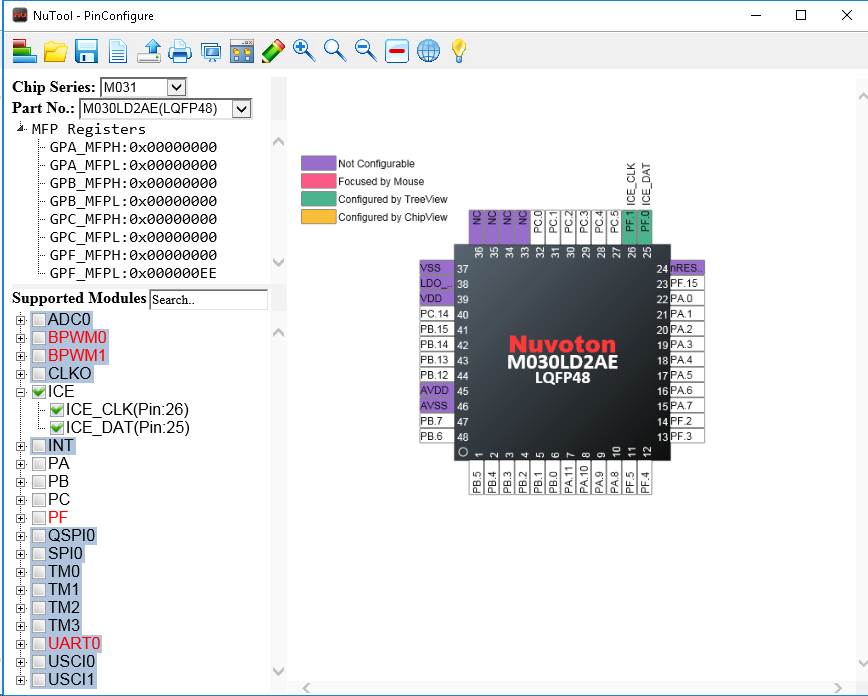Expand the ADC0 module node
The image size is (868, 696).
[x=20, y=320]
